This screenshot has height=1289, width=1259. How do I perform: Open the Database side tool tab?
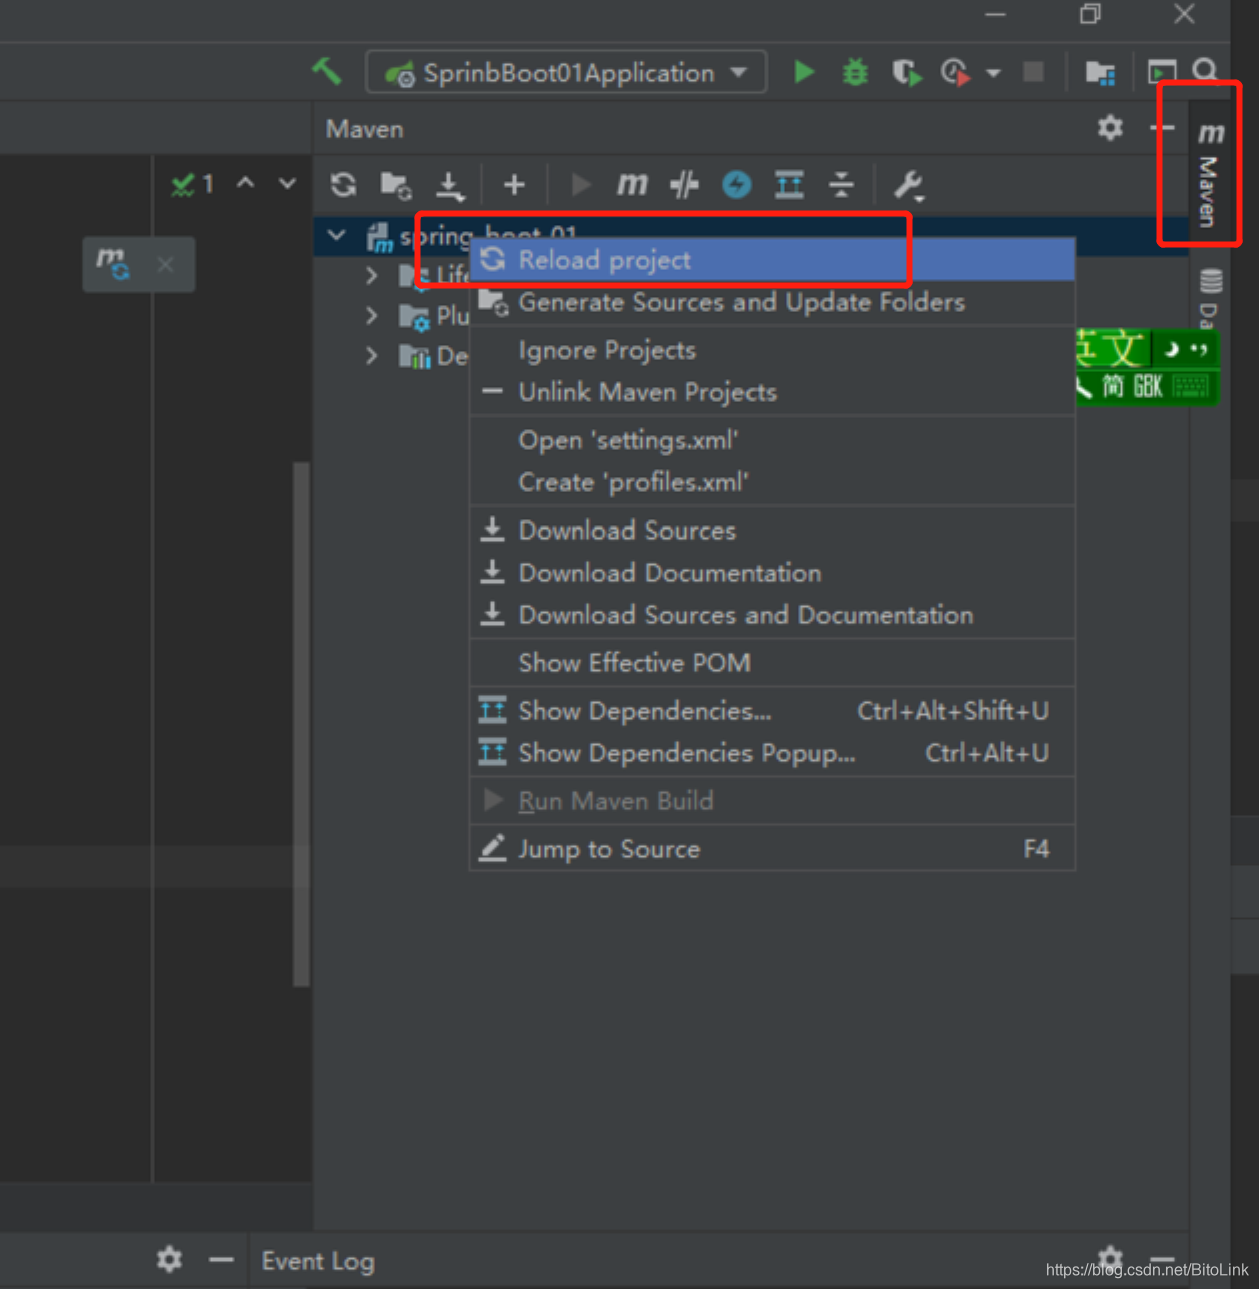pyautogui.click(x=1210, y=298)
